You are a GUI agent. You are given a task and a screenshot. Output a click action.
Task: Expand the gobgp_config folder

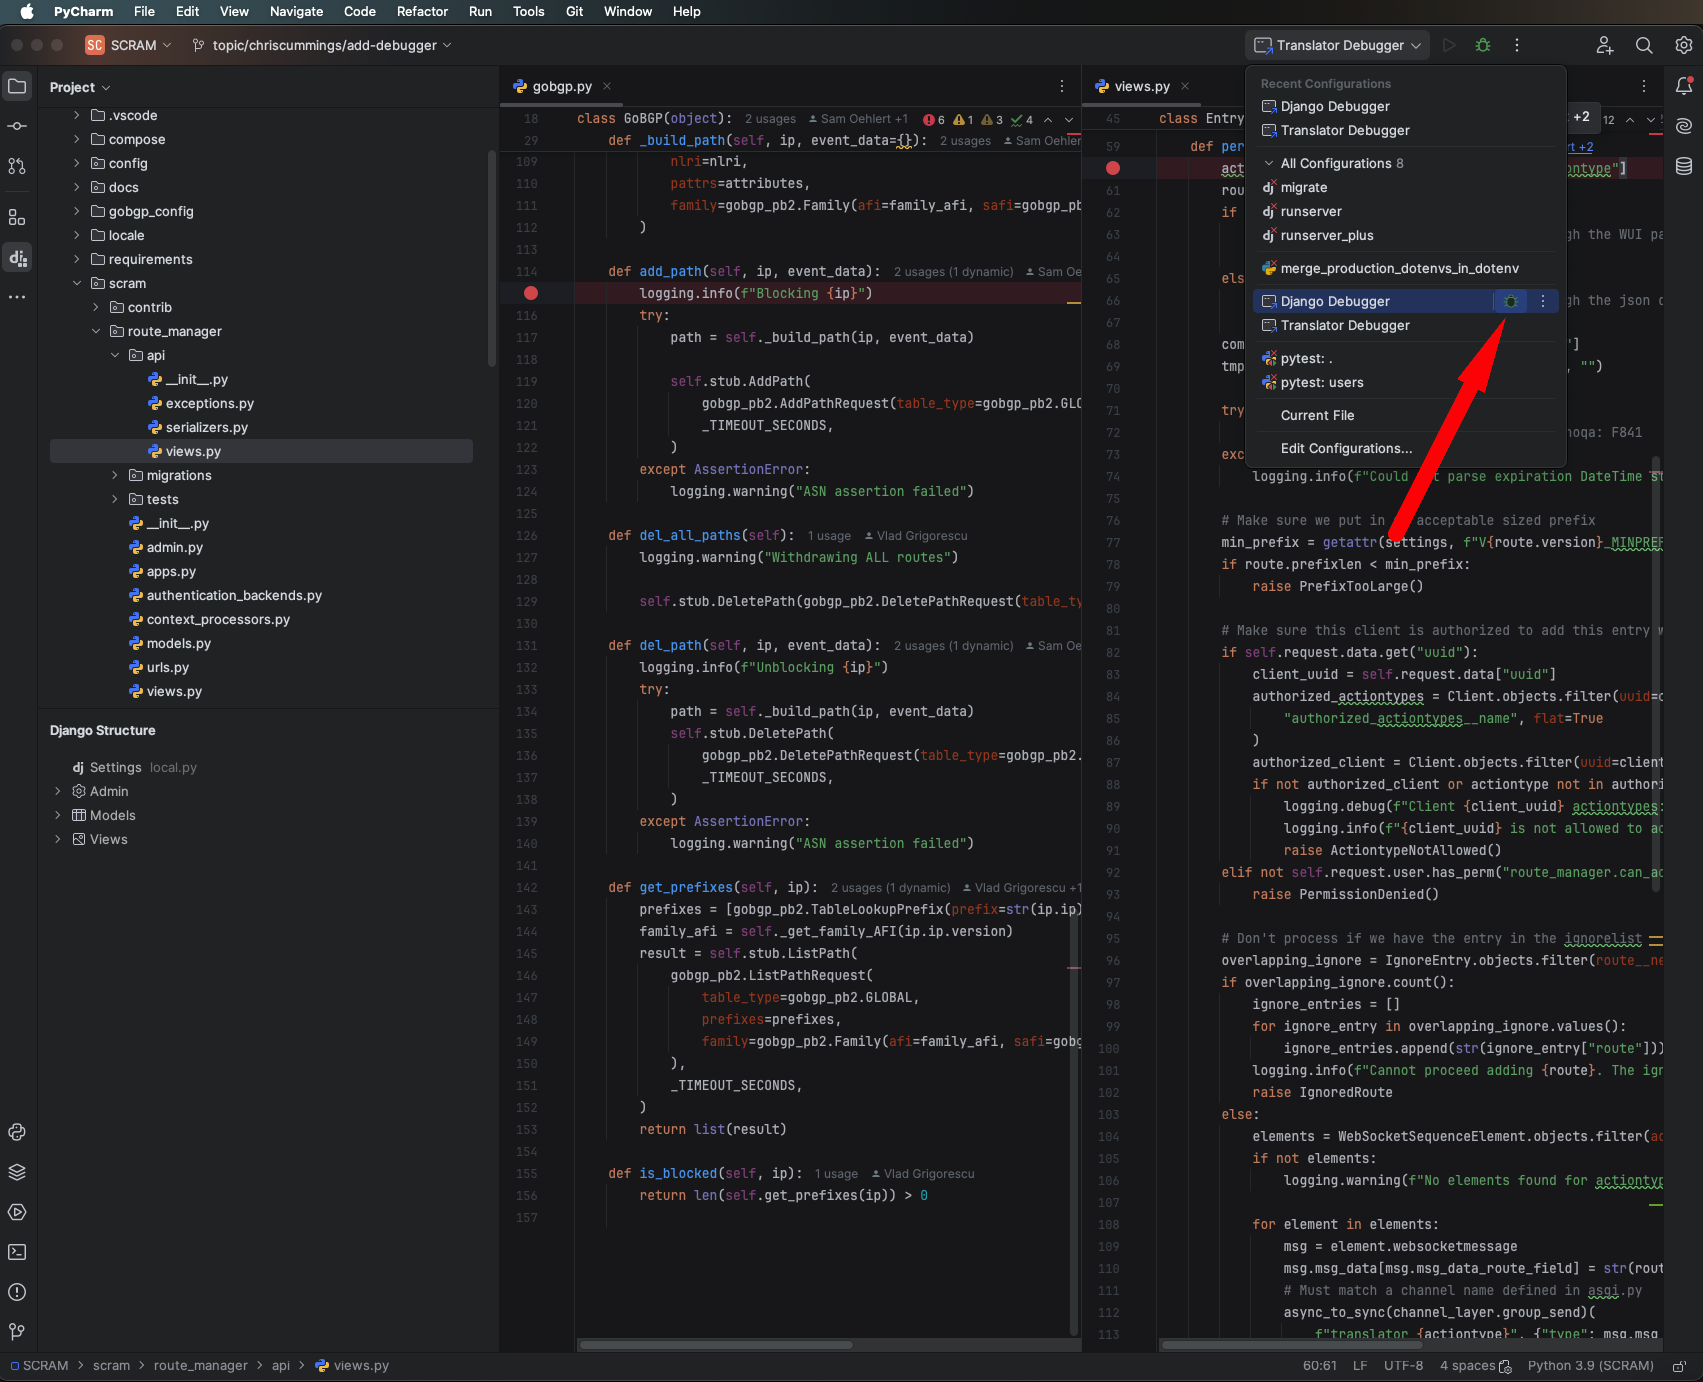pos(77,211)
